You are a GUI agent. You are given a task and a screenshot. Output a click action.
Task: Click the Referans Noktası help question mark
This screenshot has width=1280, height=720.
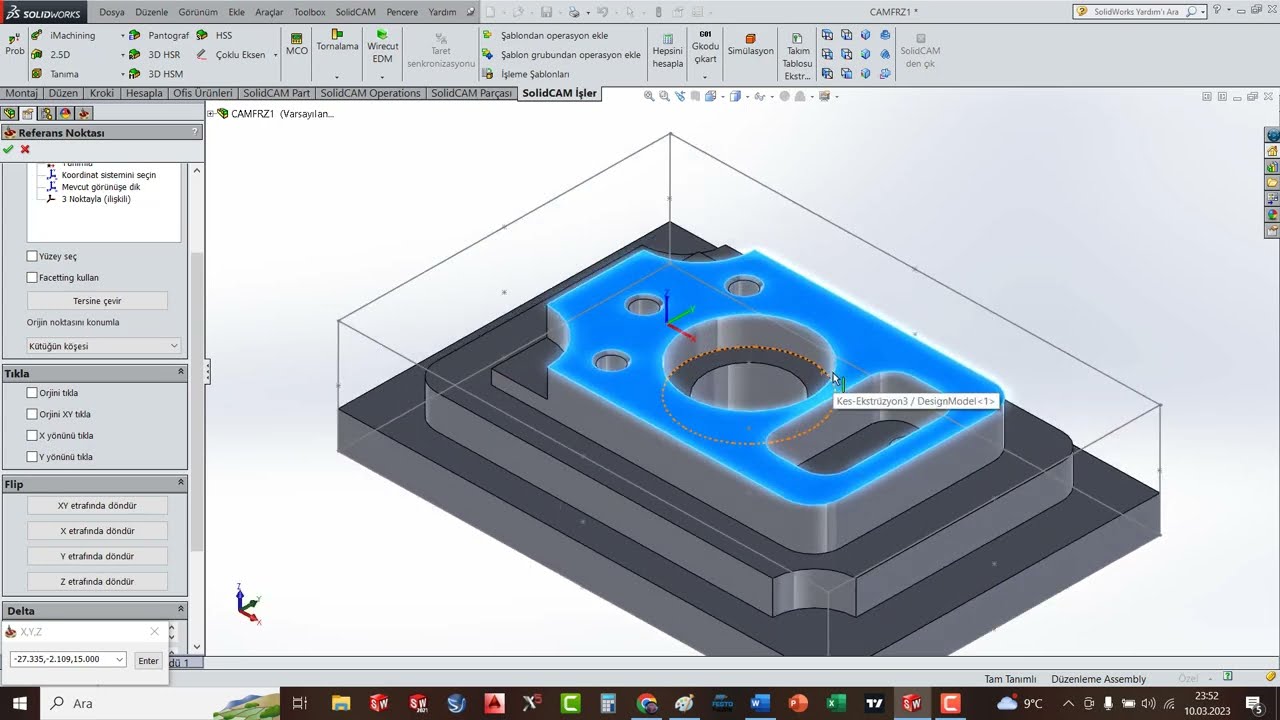pyautogui.click(x=195, y=132)
